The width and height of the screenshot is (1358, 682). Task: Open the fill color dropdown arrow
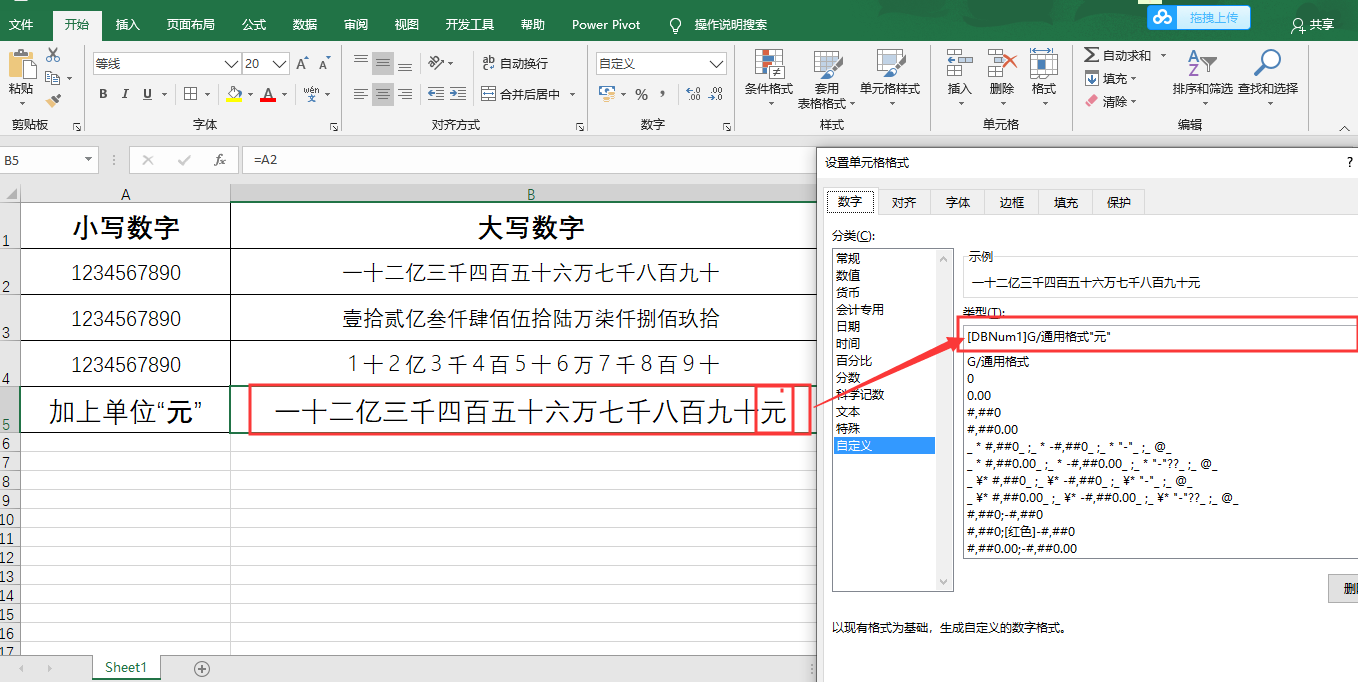click(250, 94)
